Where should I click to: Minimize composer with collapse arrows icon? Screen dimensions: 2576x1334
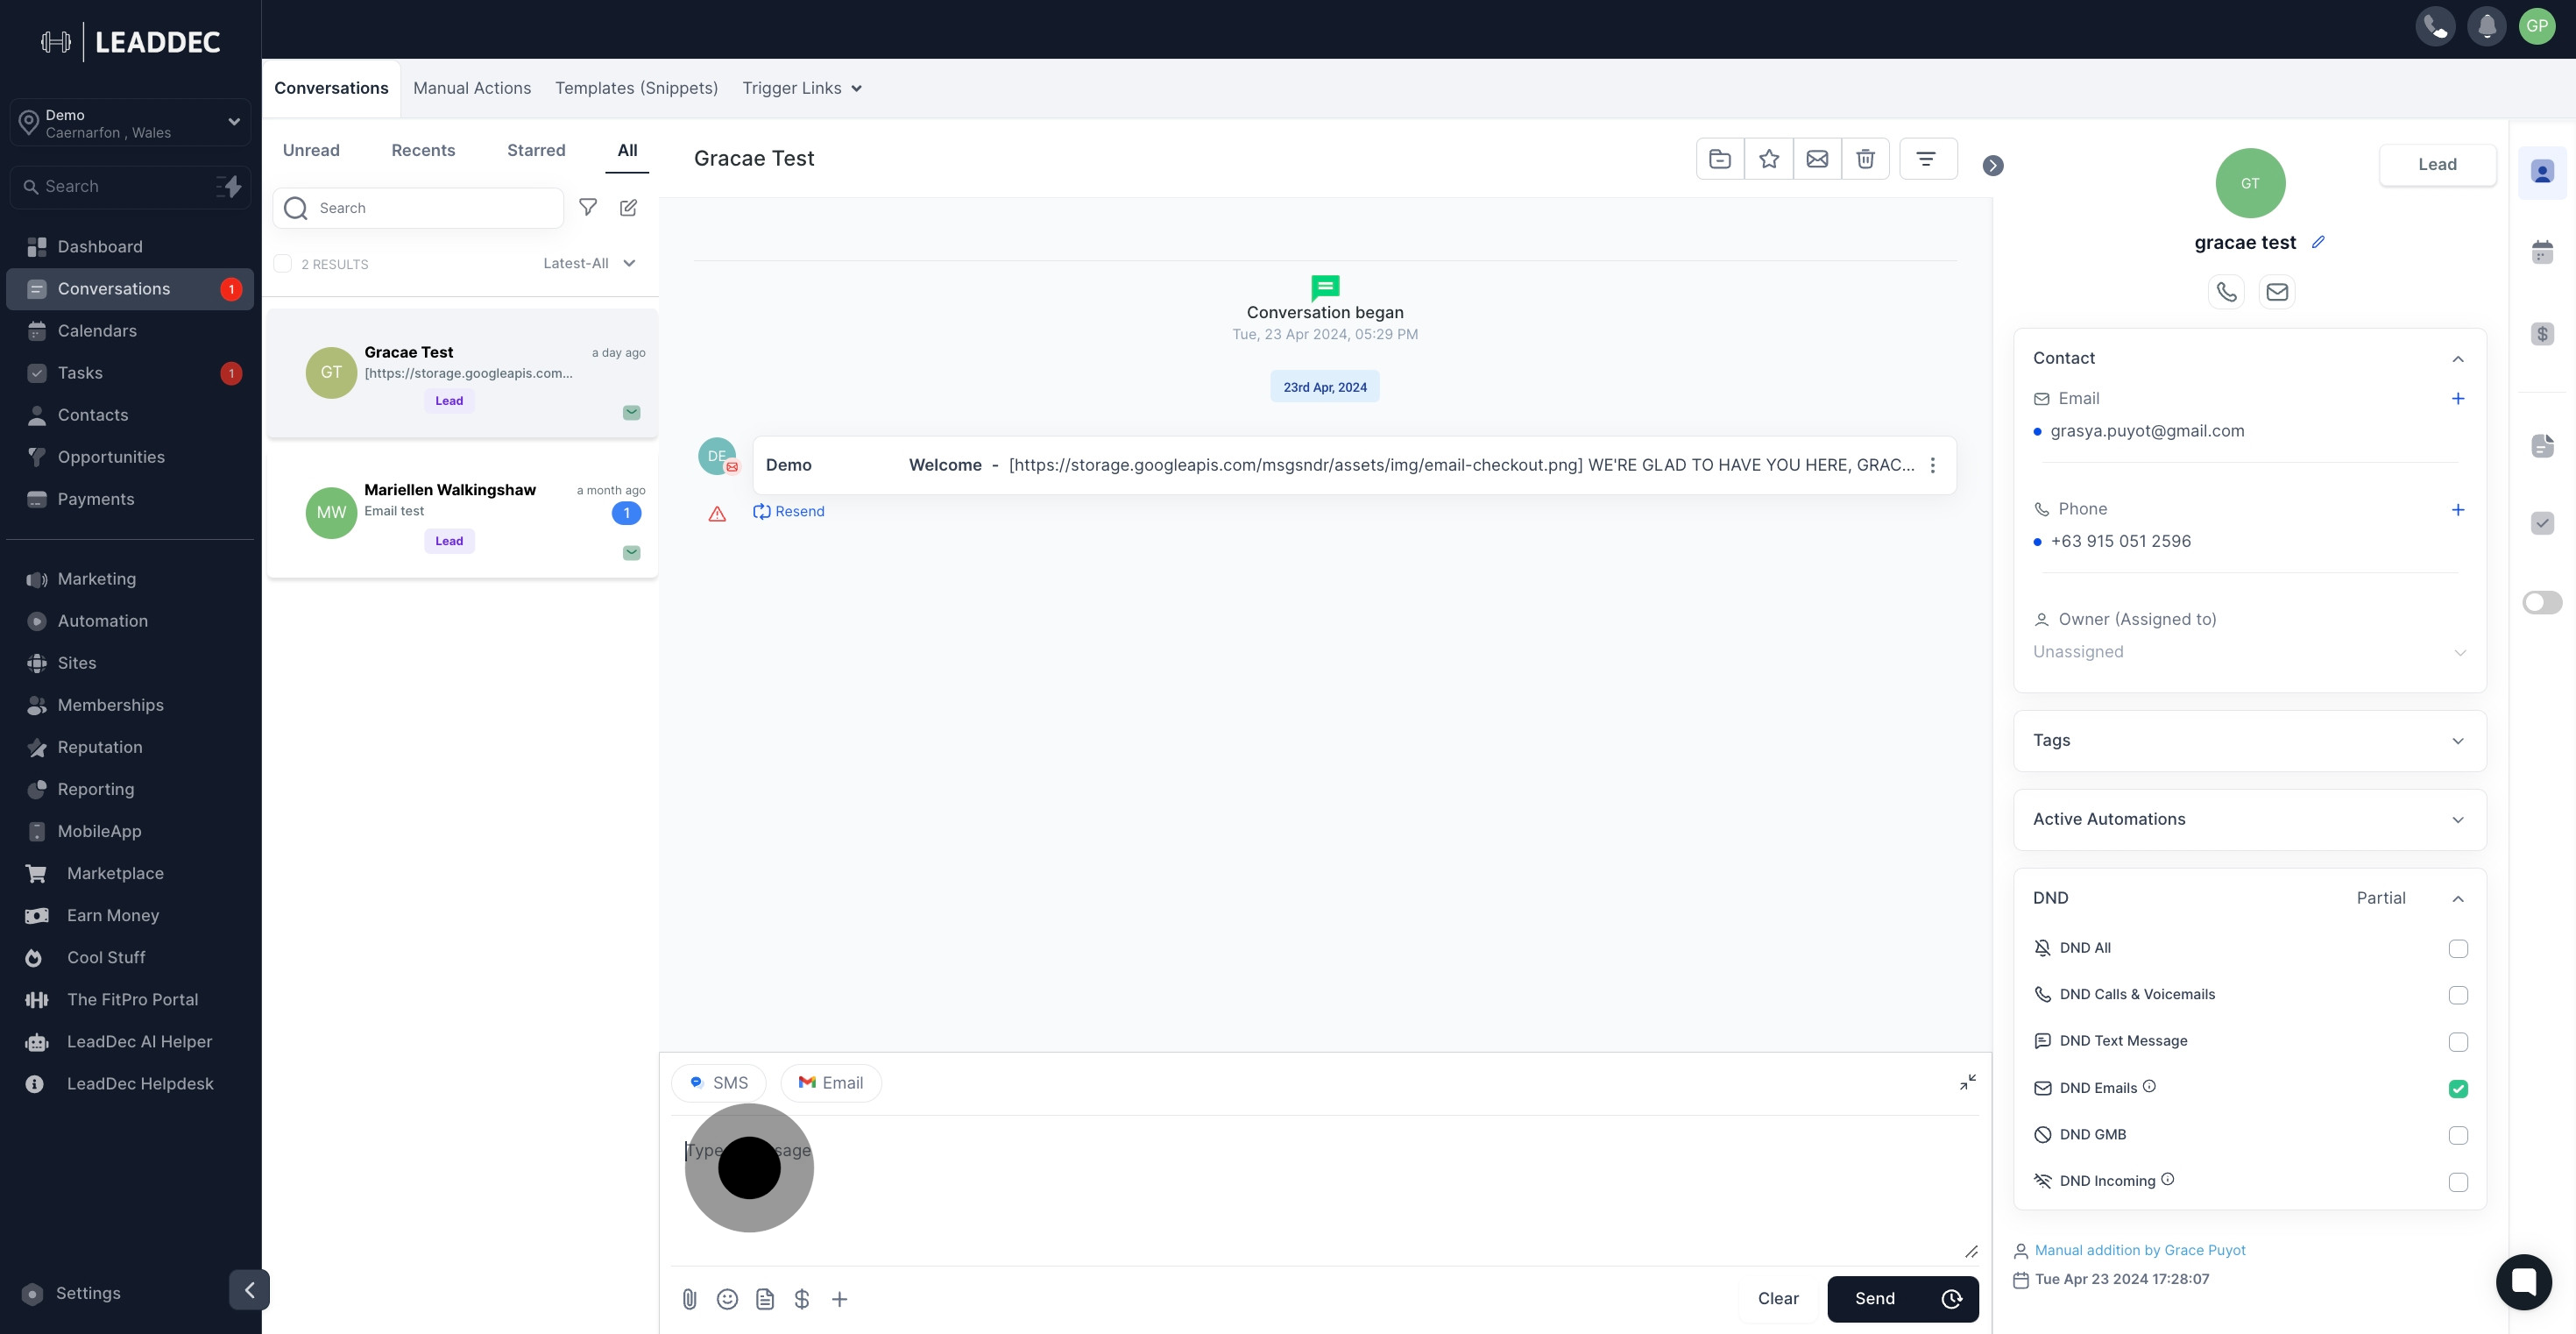pos(1967,1082)
